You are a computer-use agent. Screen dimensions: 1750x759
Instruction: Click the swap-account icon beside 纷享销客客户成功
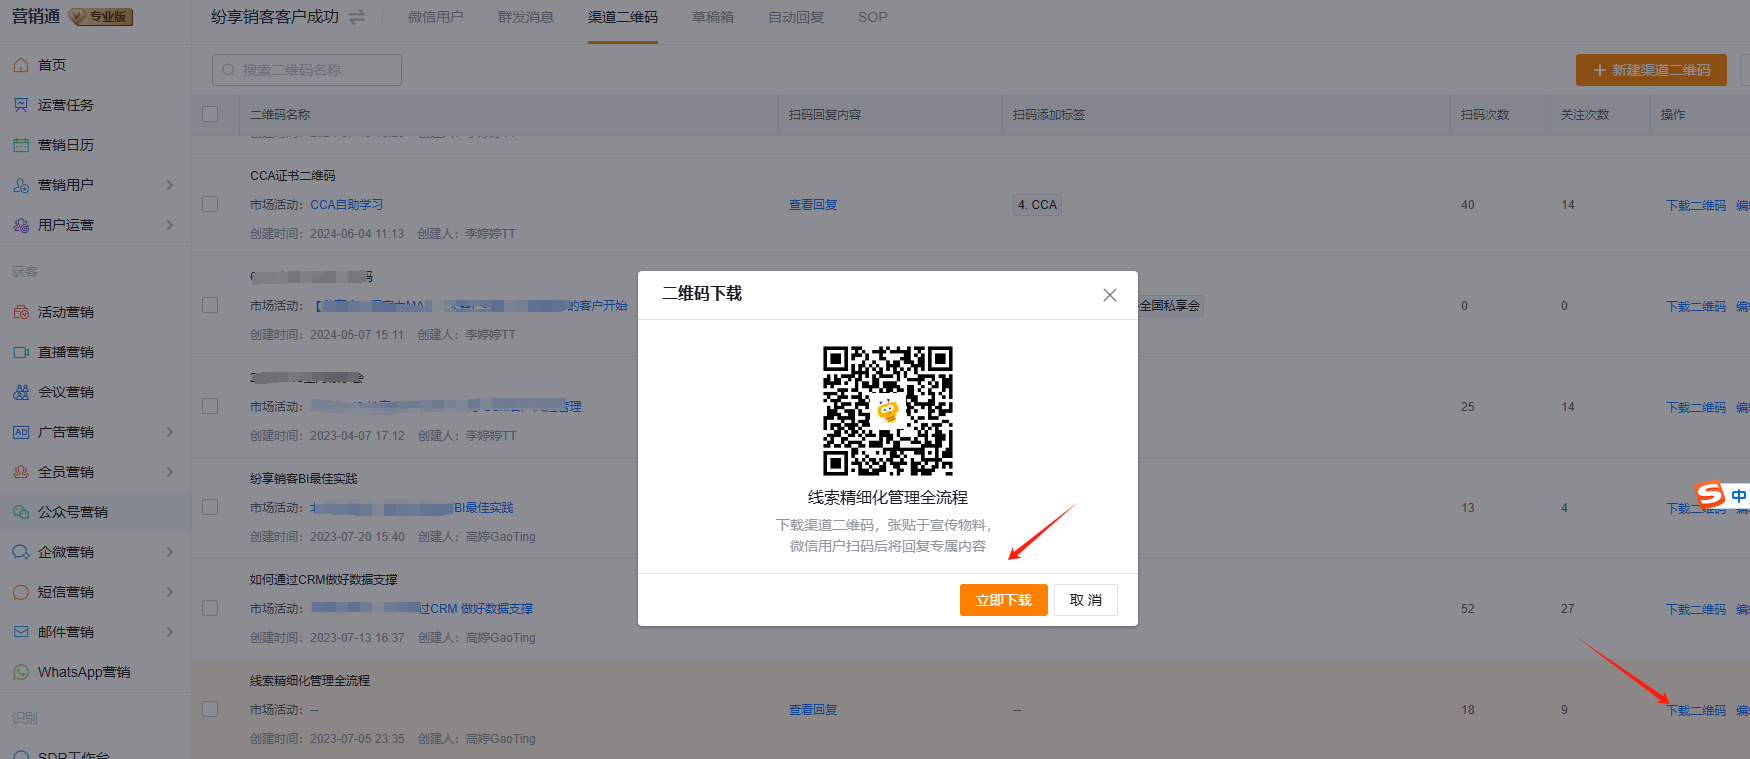(x=357, y=17)
